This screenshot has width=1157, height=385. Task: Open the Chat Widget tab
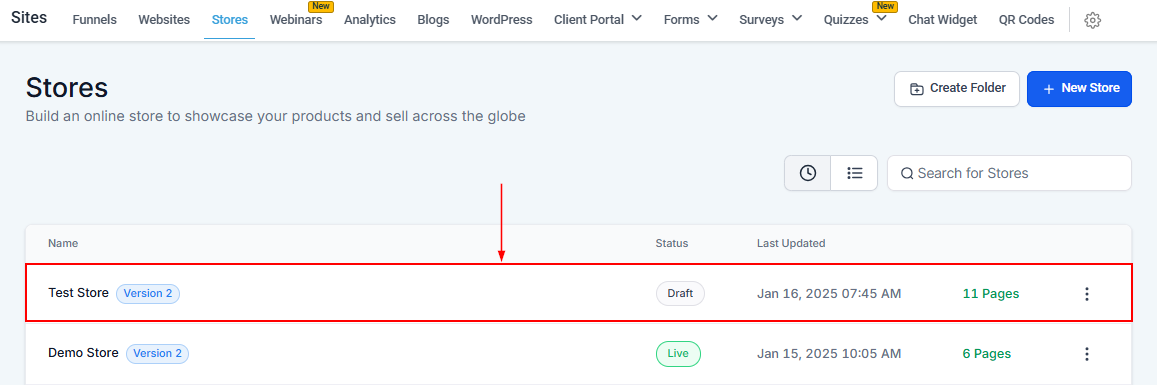click(942, 20)
